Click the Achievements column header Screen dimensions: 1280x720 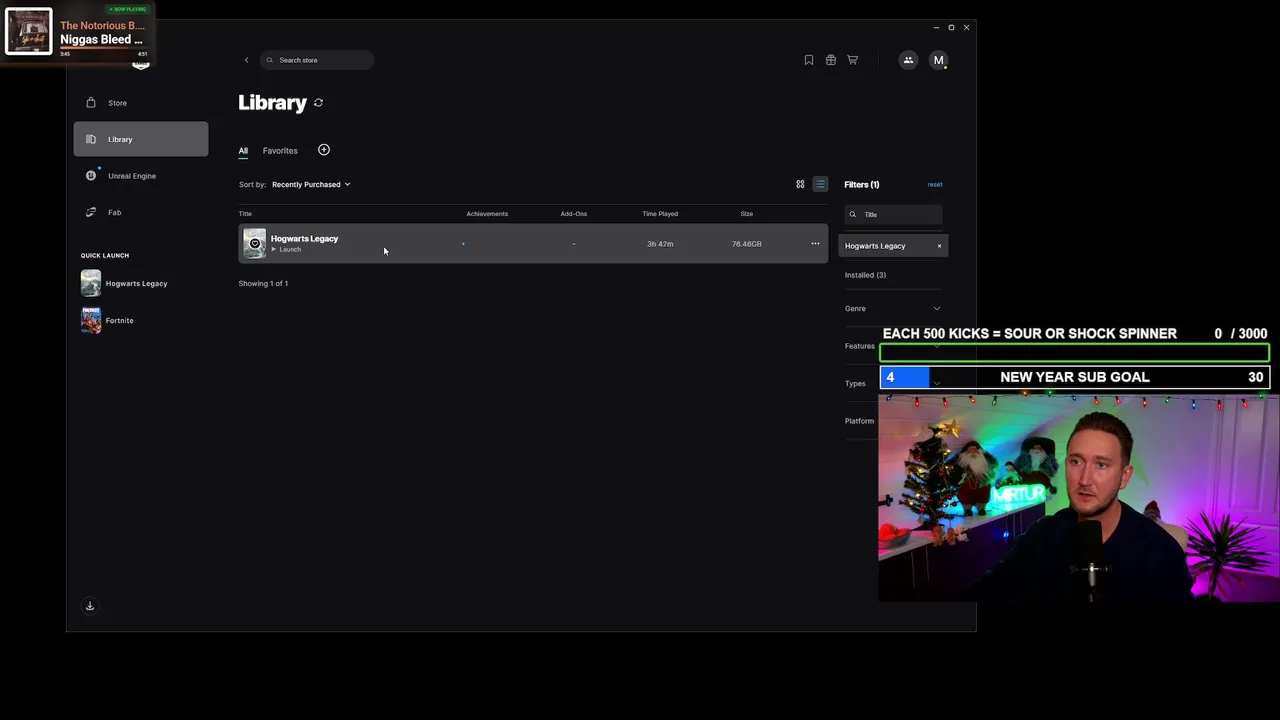point(487,214)
